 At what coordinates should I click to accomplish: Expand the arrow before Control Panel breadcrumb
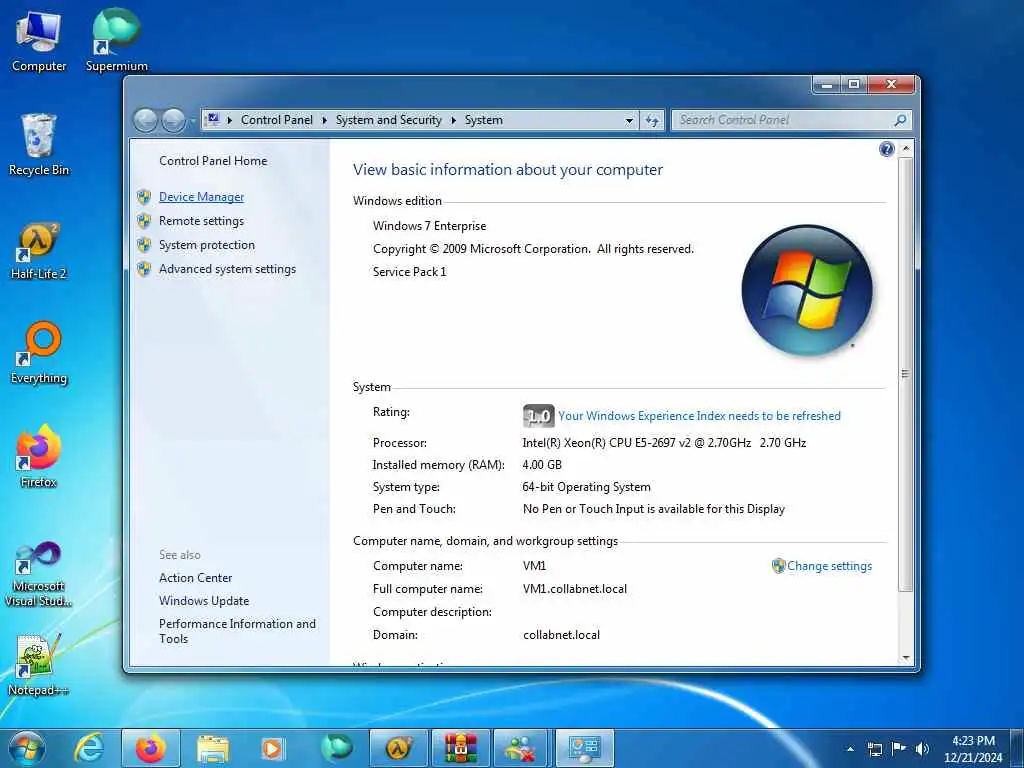coord(230,120)
